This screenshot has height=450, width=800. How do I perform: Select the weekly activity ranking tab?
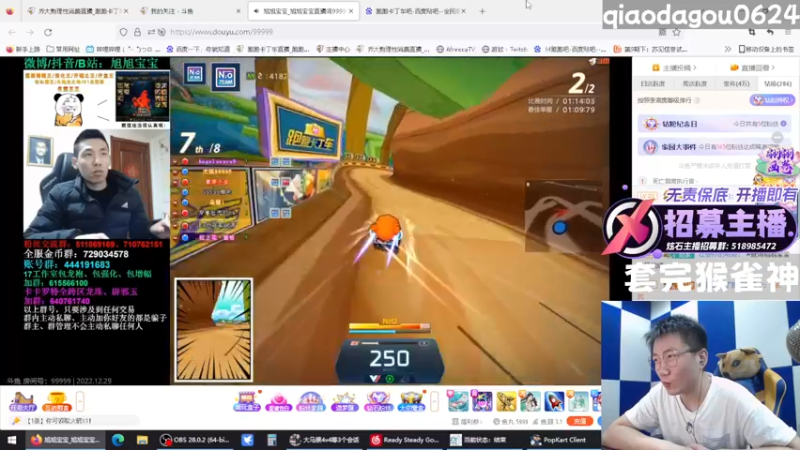(x=694, y=84)
